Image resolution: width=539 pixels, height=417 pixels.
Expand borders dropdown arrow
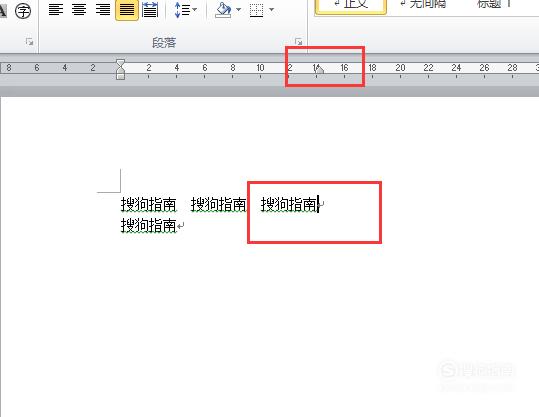click(x=272, y=10)
